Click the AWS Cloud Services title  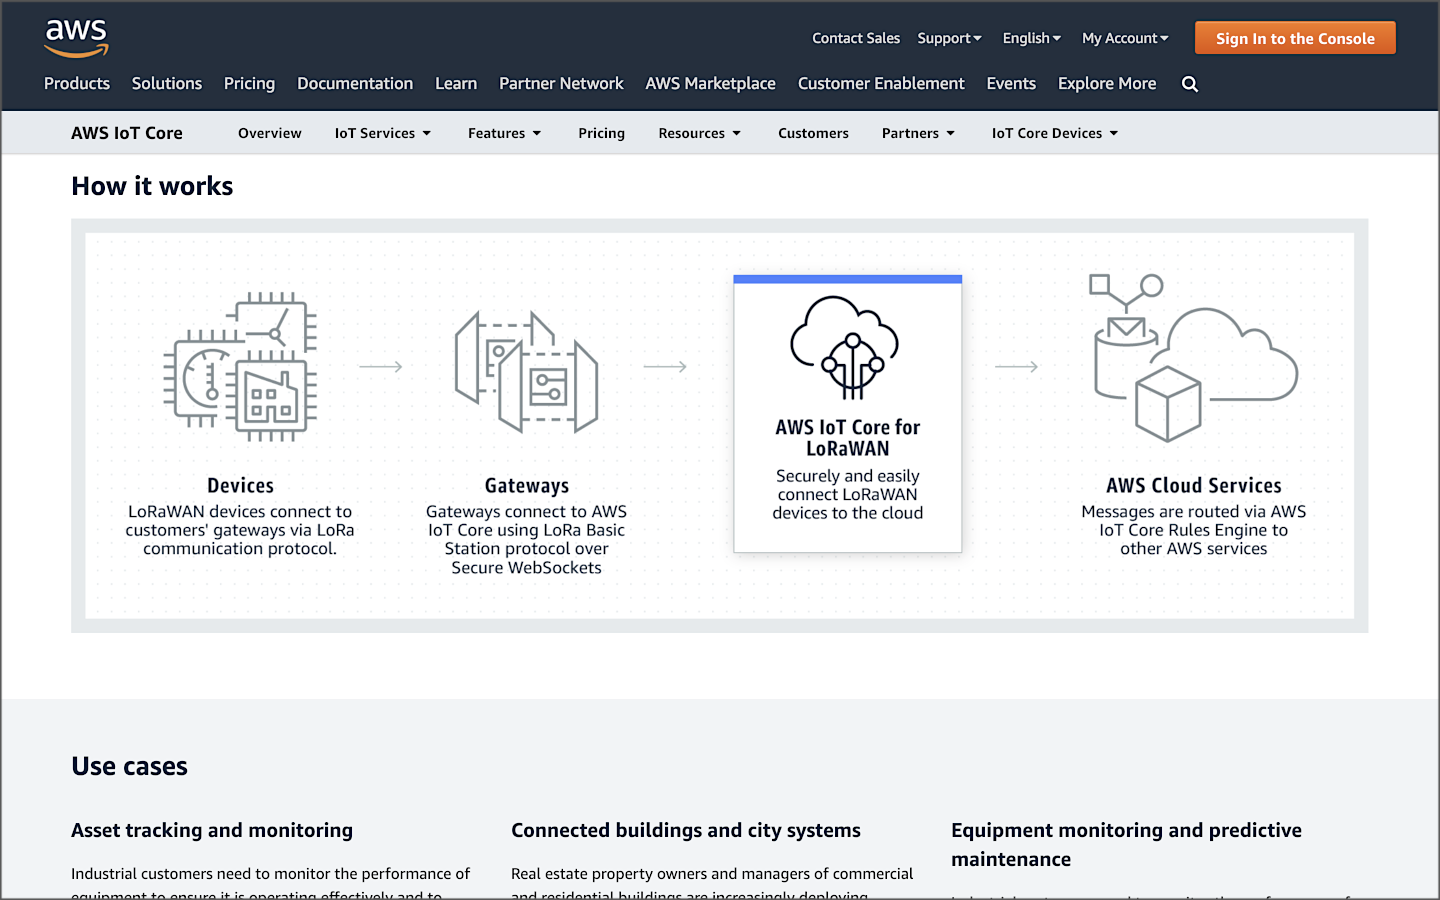pos(1194,486)
